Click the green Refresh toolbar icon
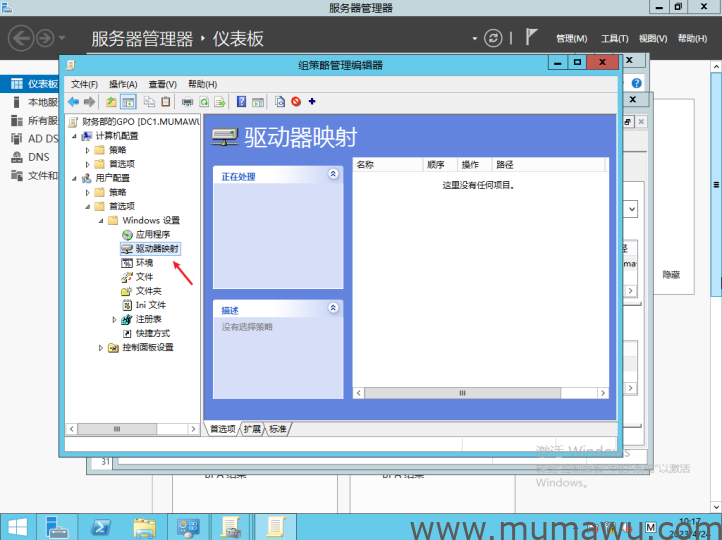Screen dimensions: 722x540 (x=204, y=102)
